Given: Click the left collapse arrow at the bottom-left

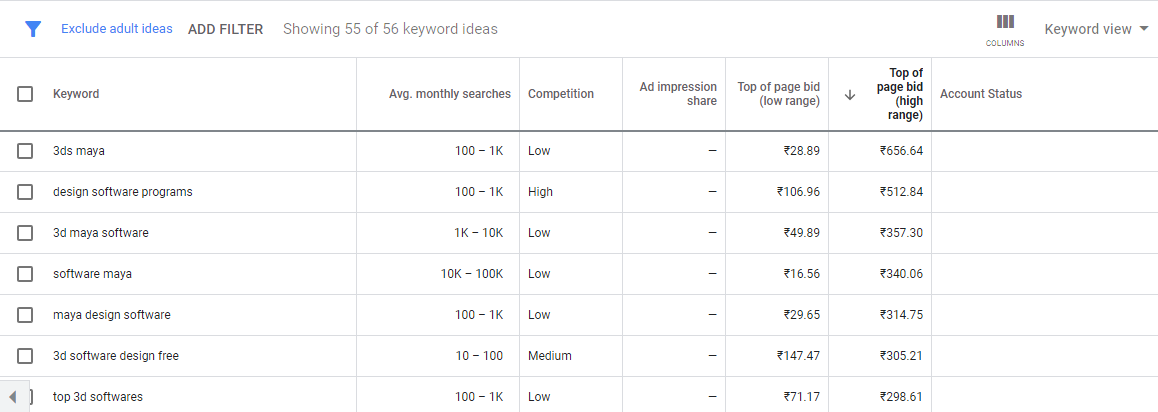Looking at the screenshot, I should point(13,396).
